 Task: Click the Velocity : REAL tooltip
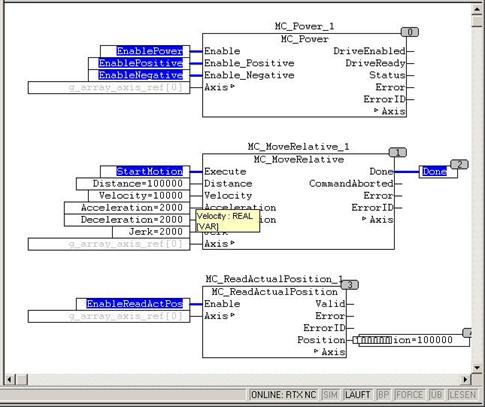[227, 221]
